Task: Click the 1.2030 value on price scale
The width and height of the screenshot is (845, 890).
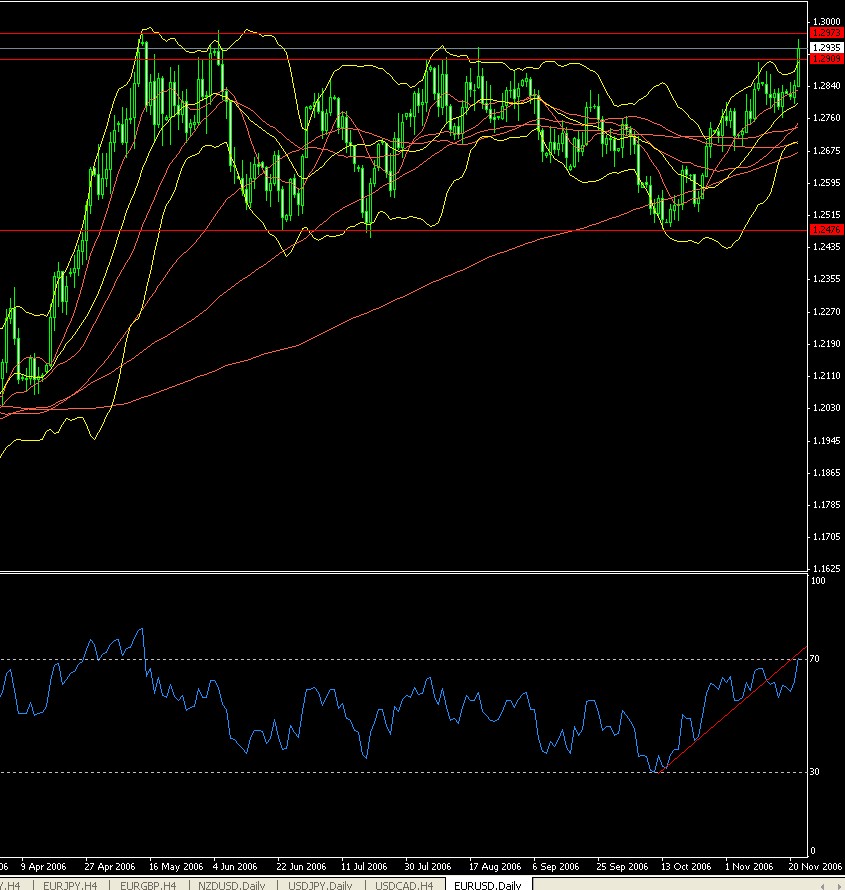Action: (827, 408)
